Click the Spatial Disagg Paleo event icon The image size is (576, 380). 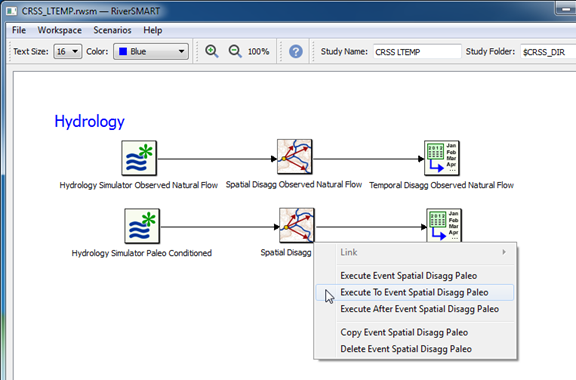(297, 225)
